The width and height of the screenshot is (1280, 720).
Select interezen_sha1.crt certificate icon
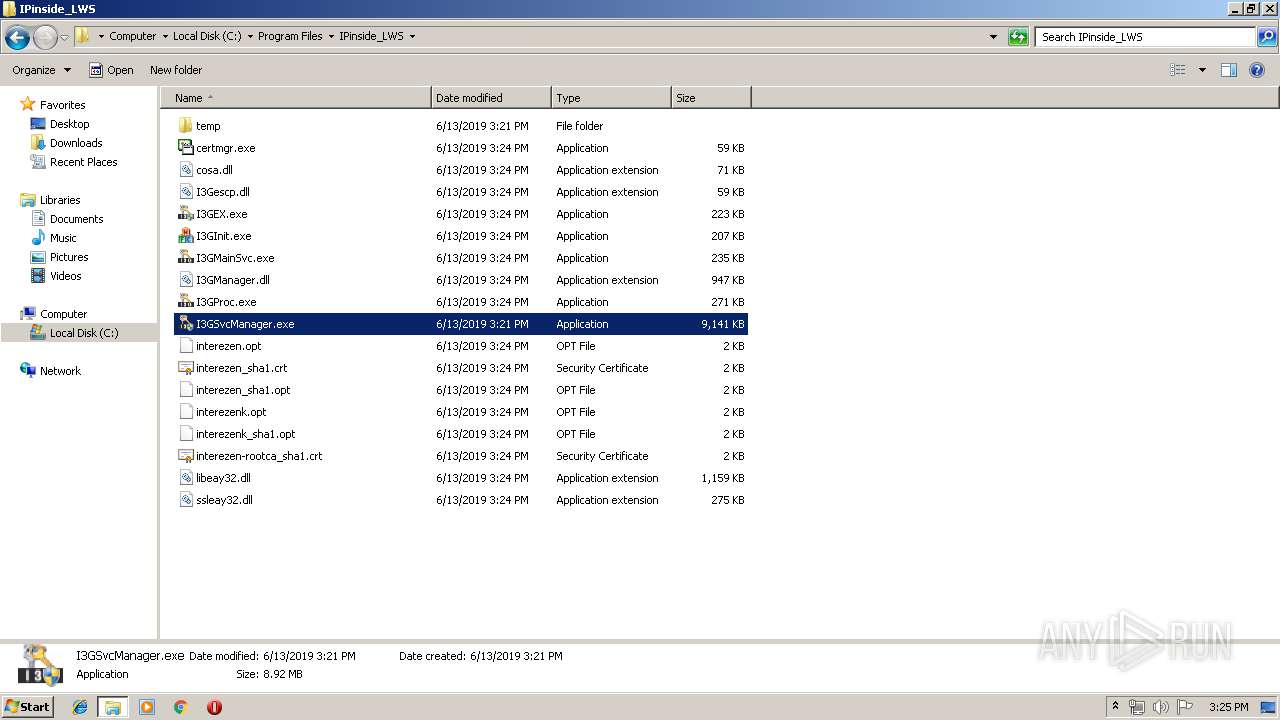185,368
